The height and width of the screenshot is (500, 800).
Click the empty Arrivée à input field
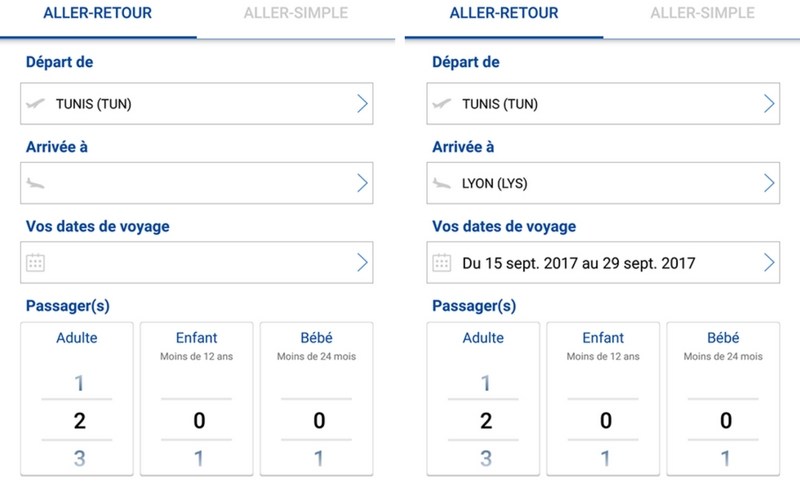(x=190, y=182)
